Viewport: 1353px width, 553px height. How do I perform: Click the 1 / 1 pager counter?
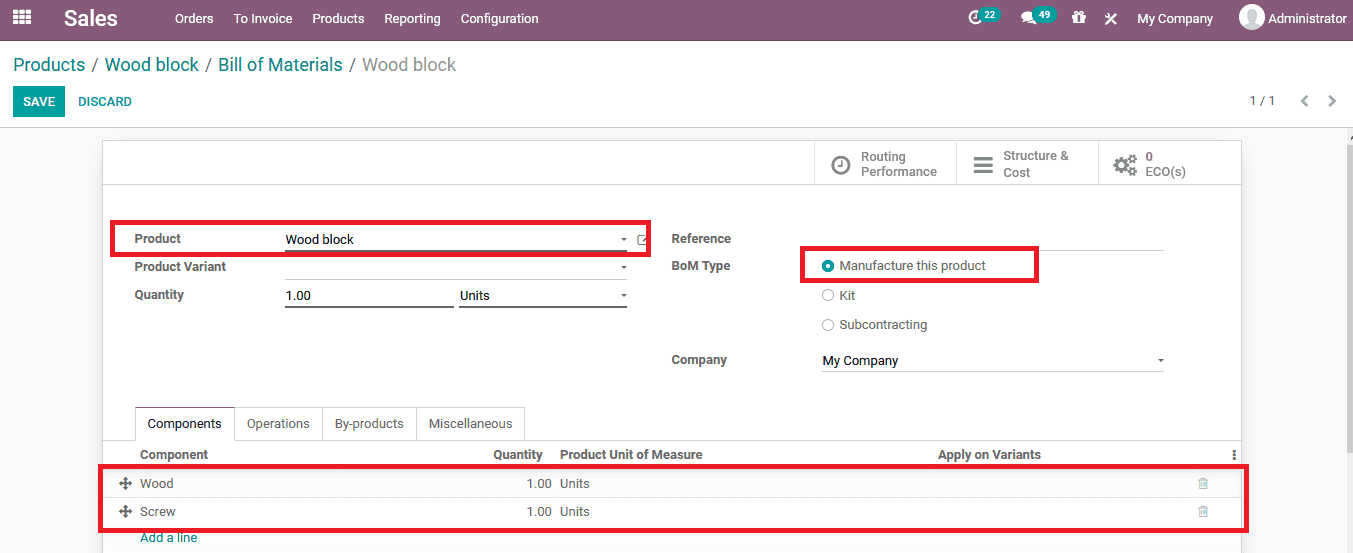pyautogui.click(x=1262, y=101)
